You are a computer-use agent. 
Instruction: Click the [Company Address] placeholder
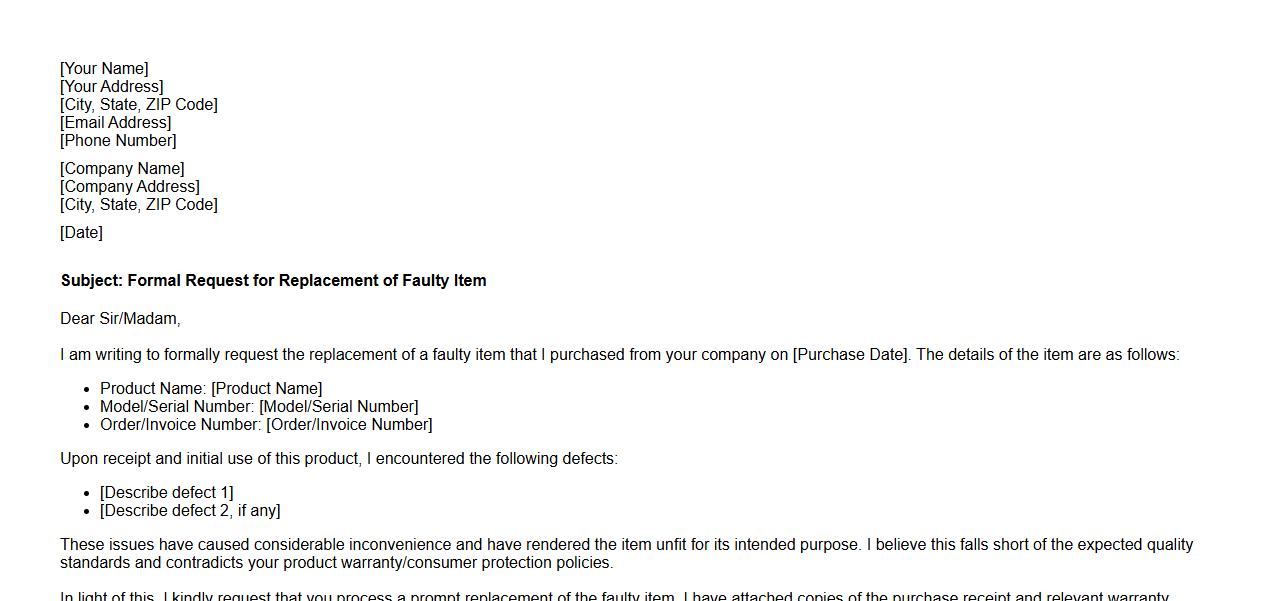click(129, 187)
